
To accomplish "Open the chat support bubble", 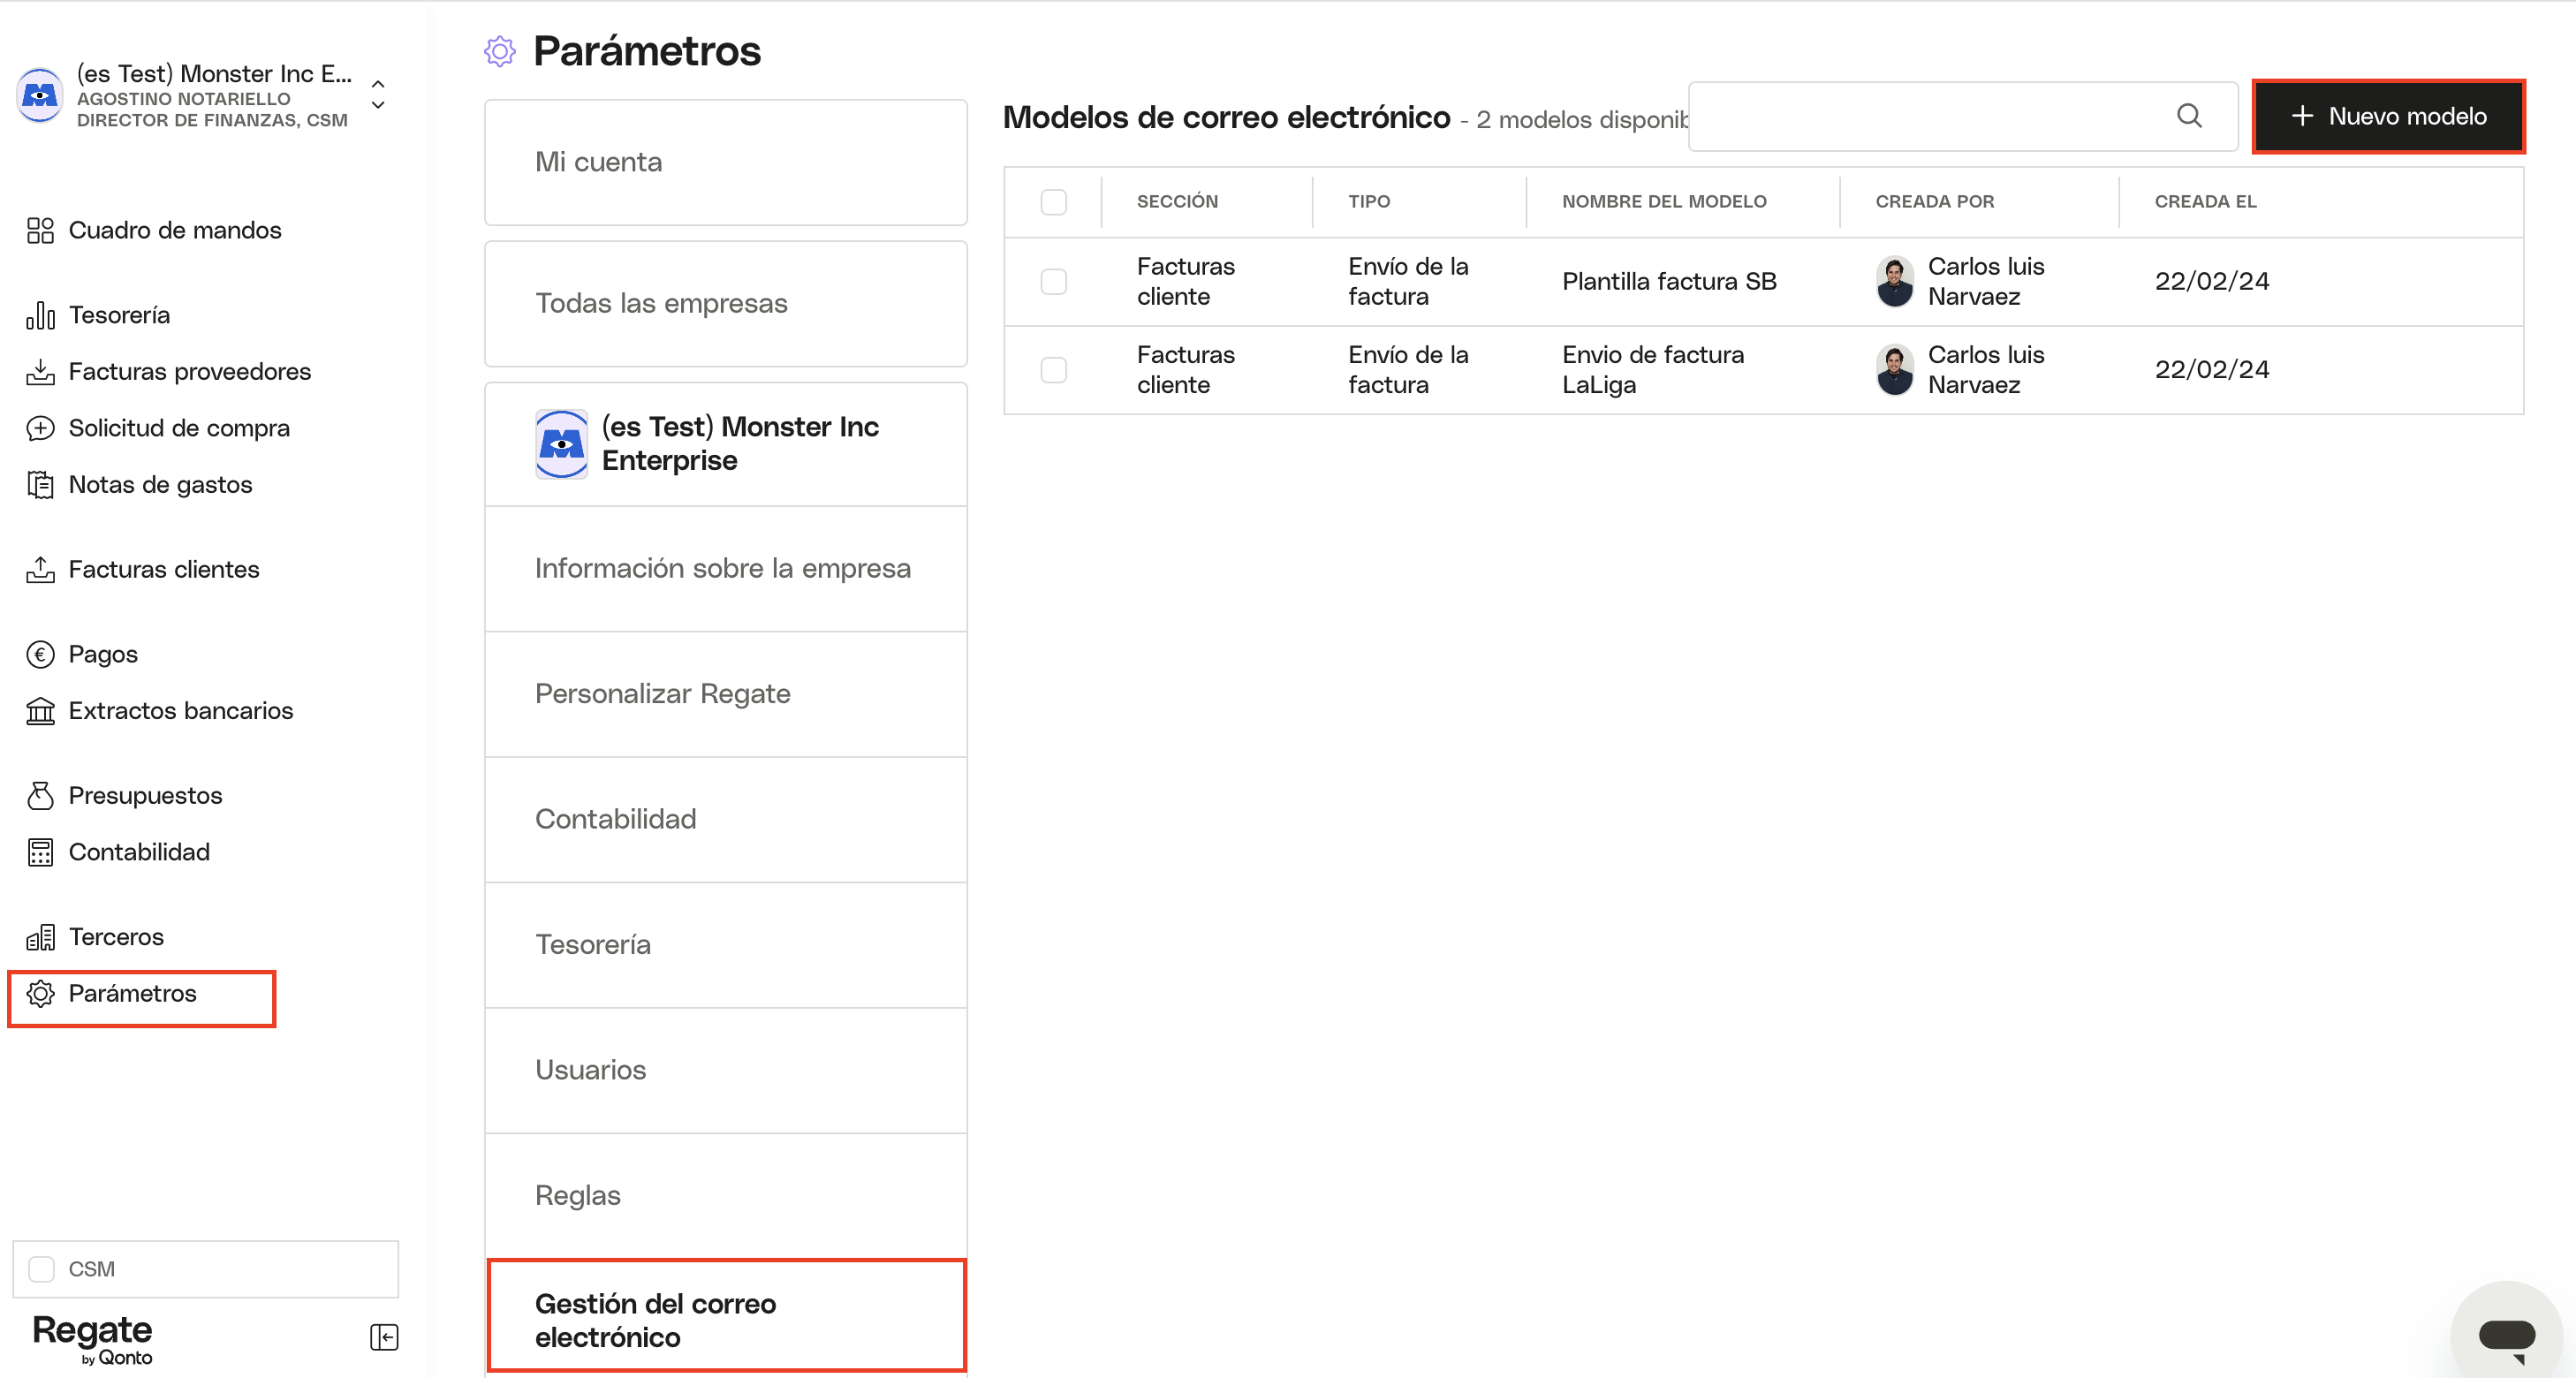I will tap(2507, 1335).
